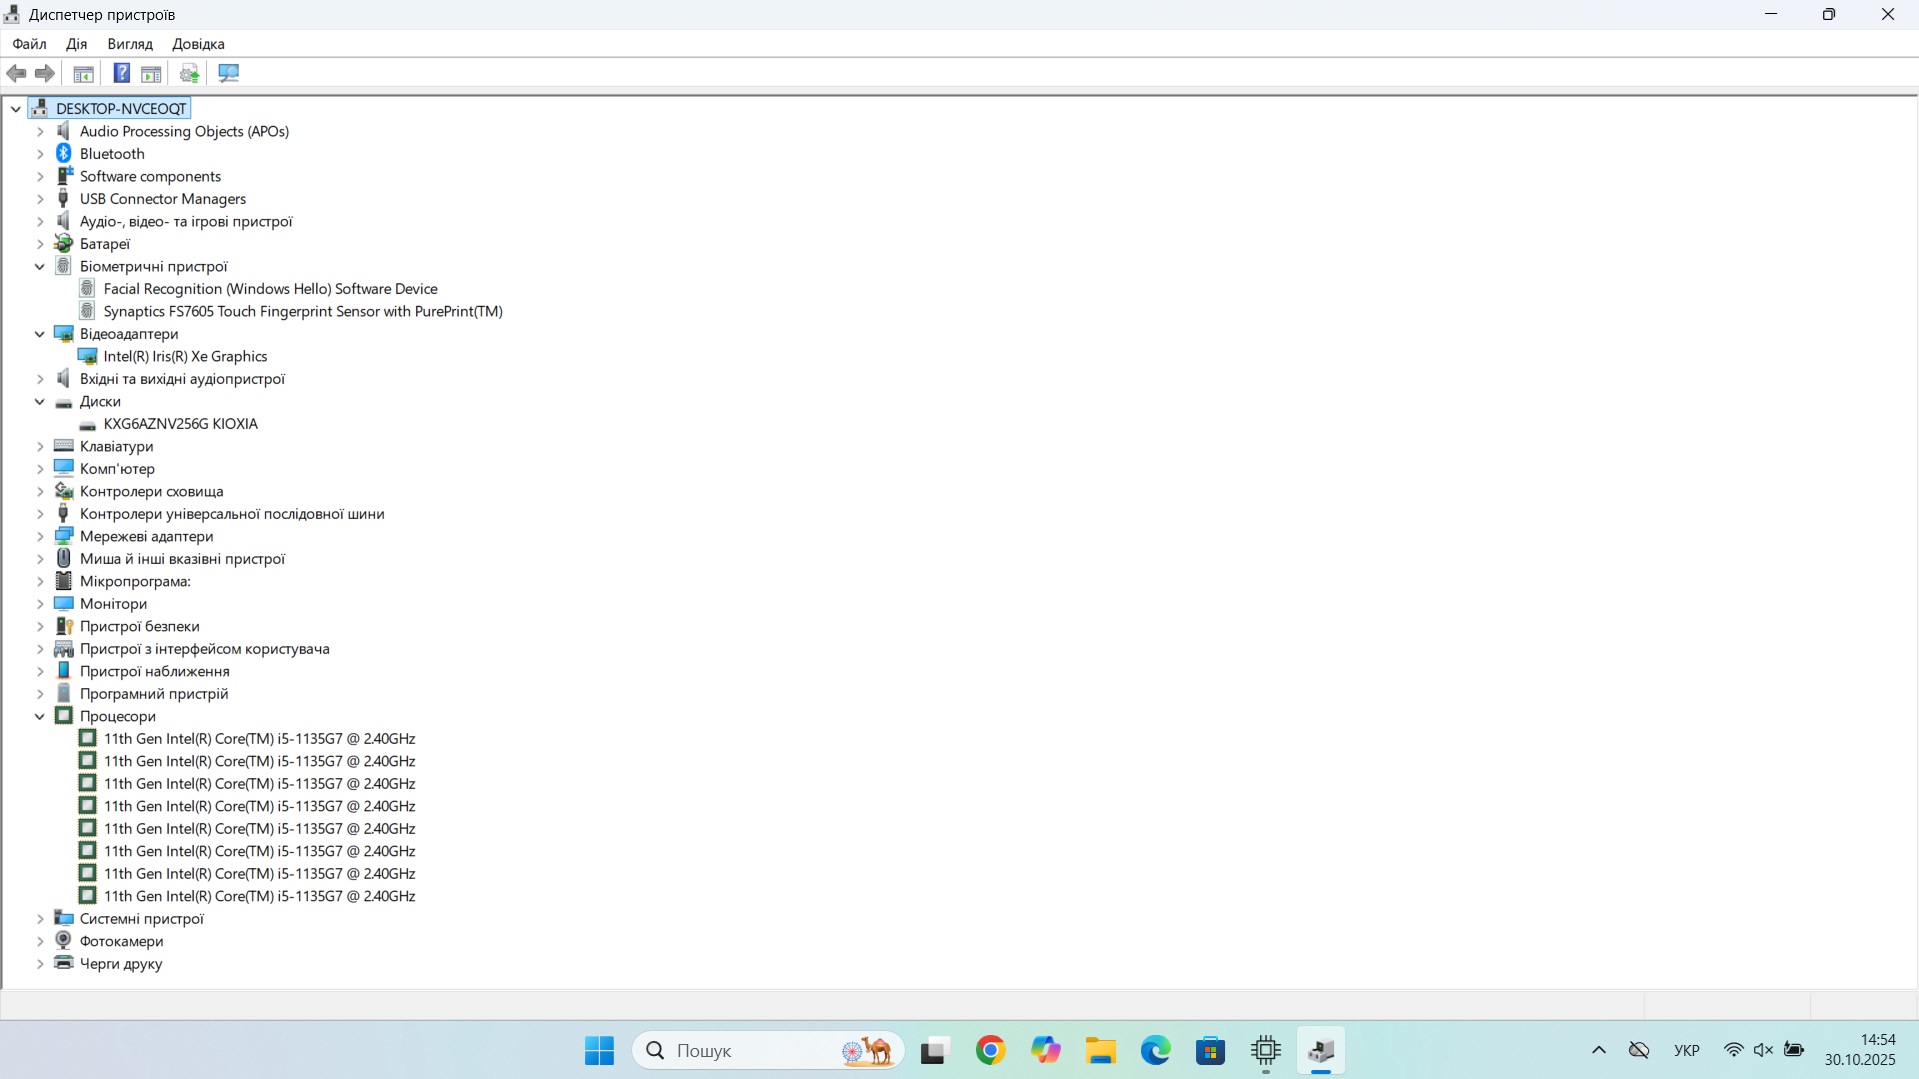Image resolution: width=1919 pixels, height=1079 pixels.
Task: Click the Help toolbar icon
Action: coord(121,73)
